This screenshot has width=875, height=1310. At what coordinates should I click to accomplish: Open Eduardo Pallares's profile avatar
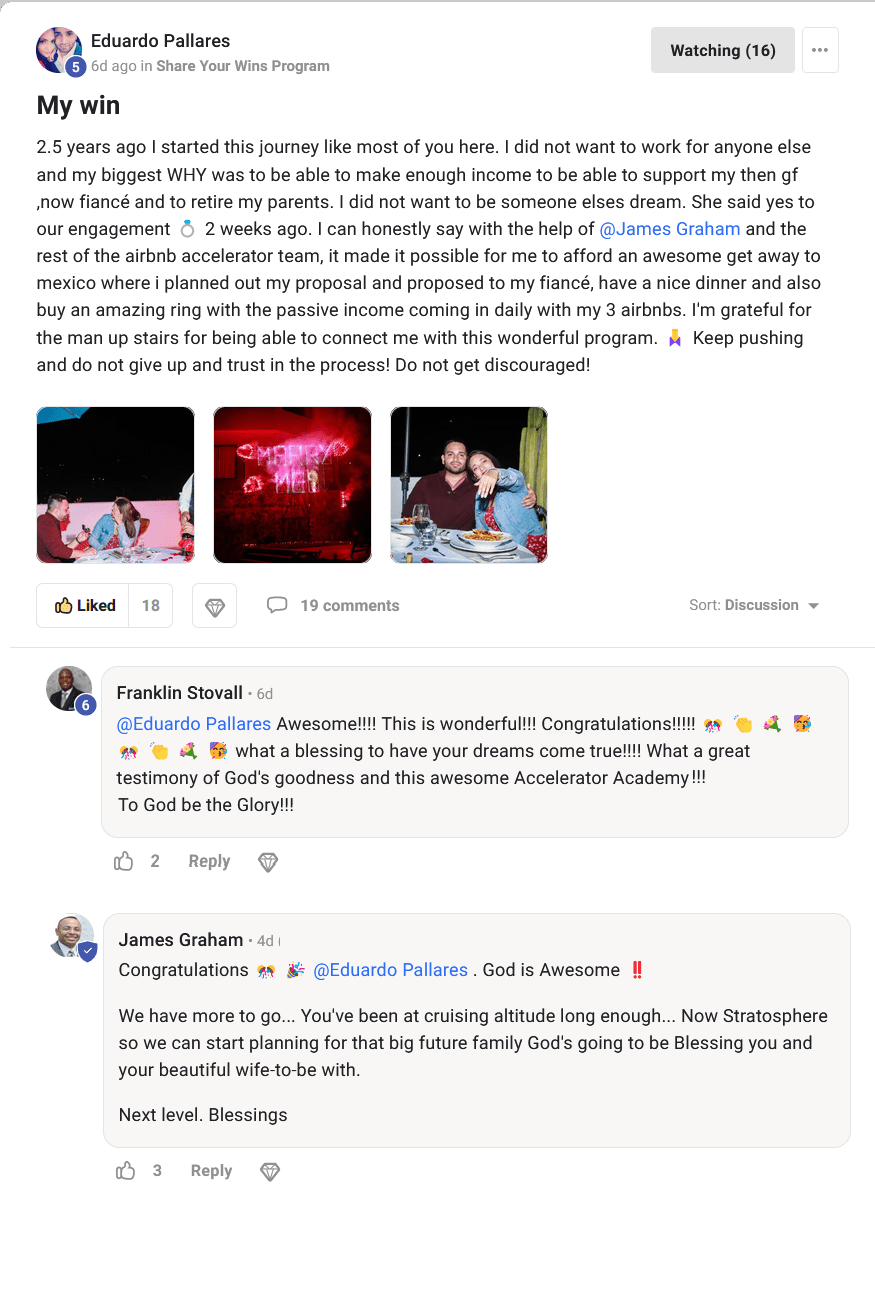pyautogui.click(x=59, y=50)
